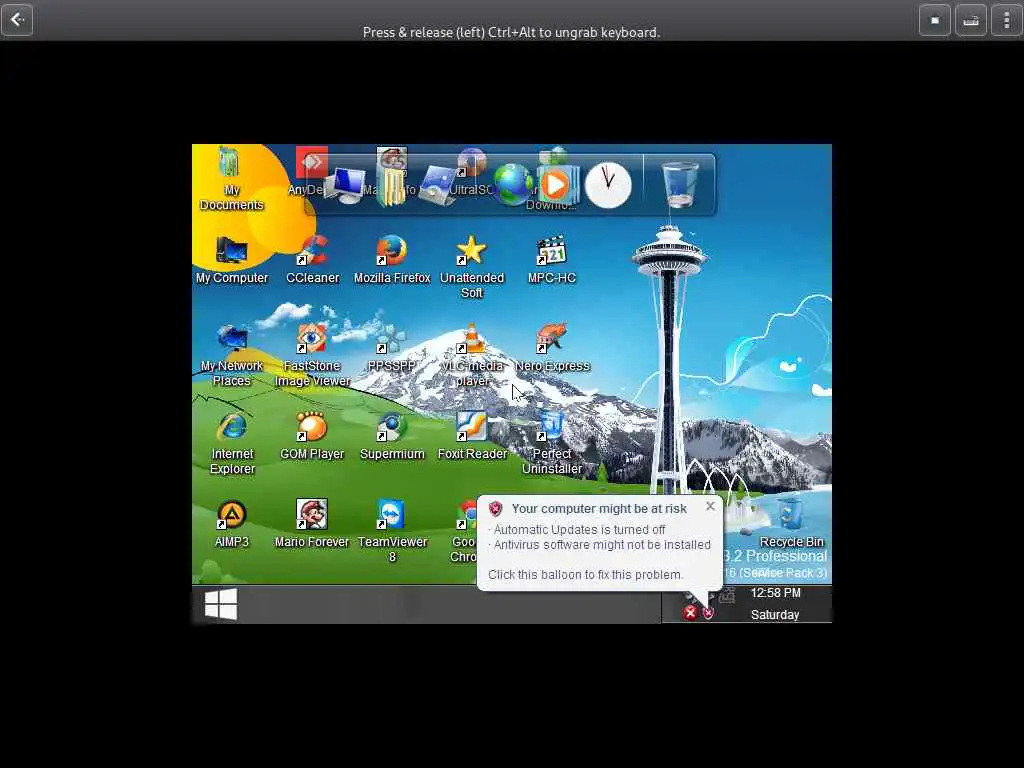
Task: Open VLC media player shortcut
Action: click(x=472, y=356)
